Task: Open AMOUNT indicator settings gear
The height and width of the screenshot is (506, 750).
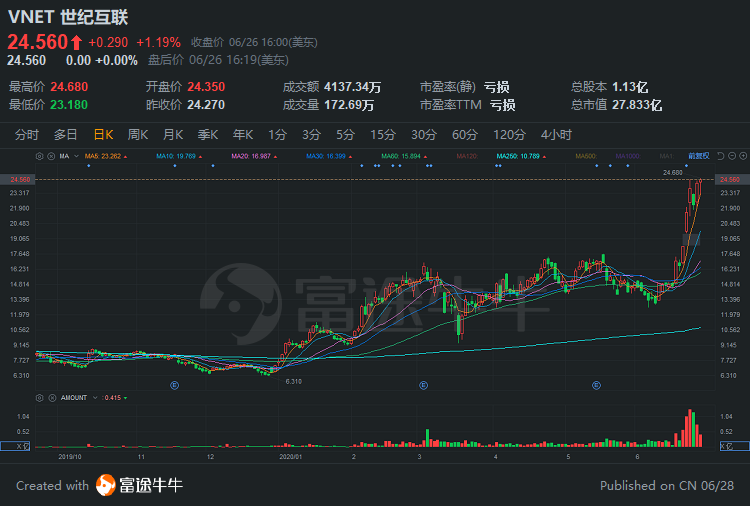Action: (x=40, y=398)
